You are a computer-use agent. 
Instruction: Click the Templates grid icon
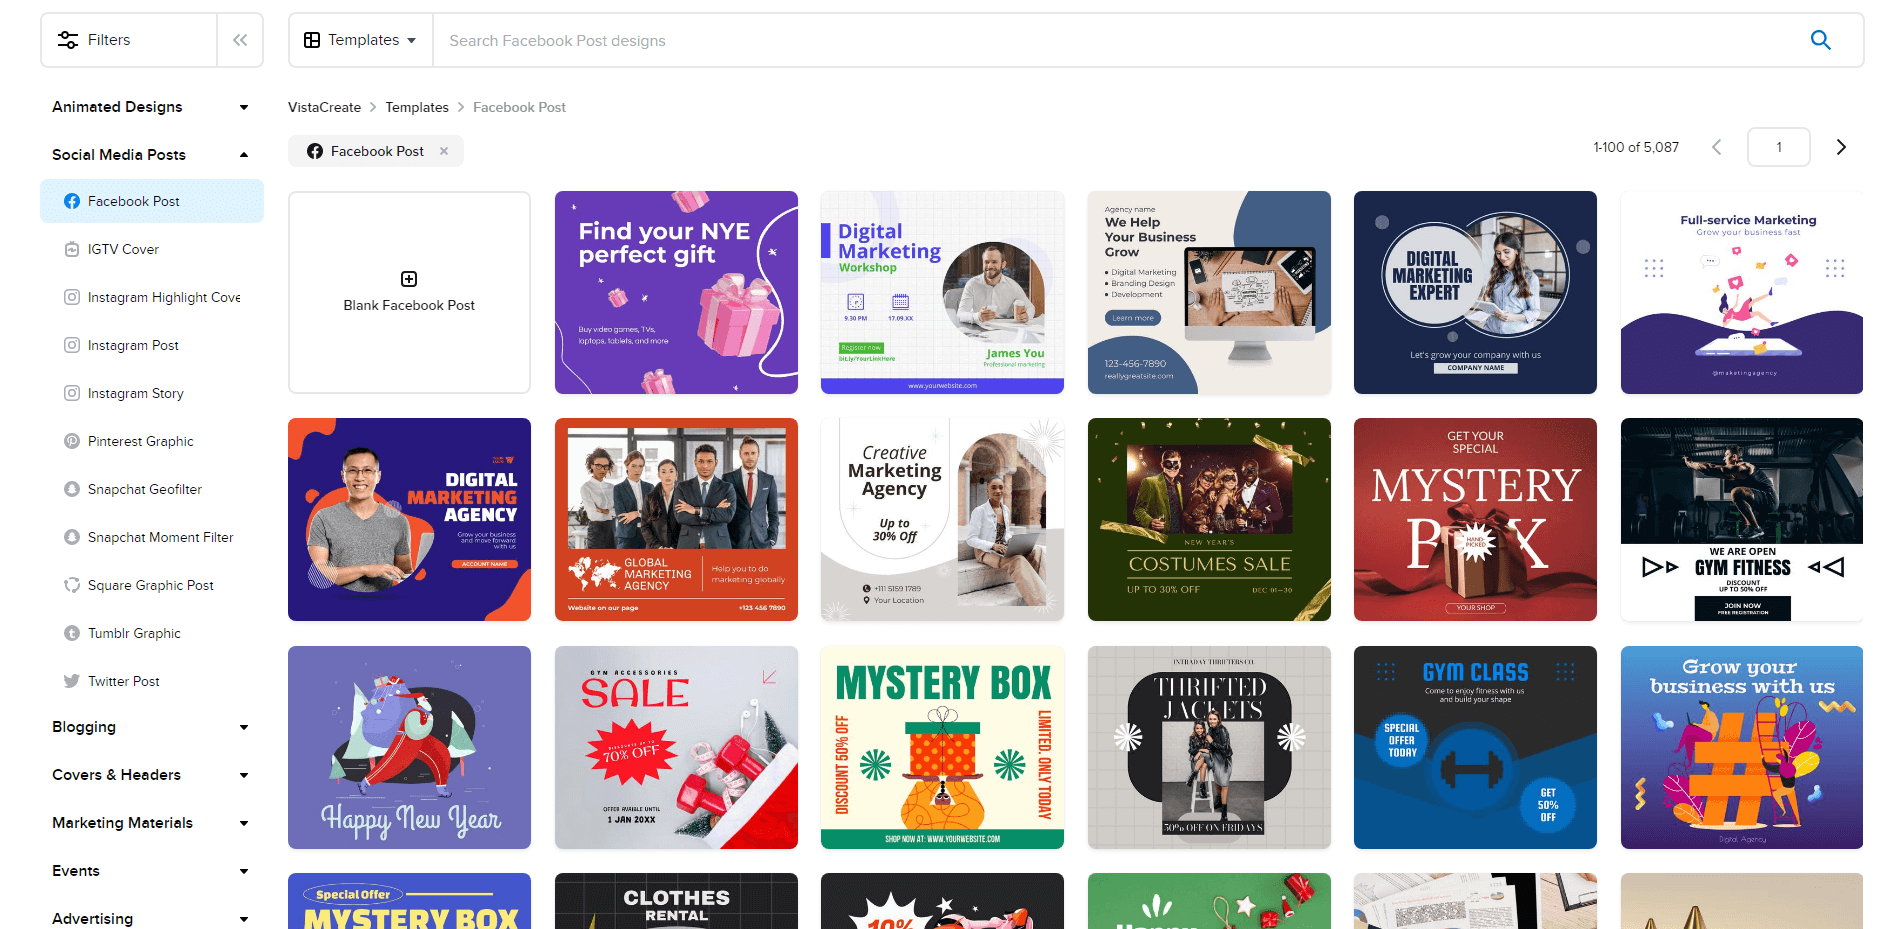click(312, 40)
